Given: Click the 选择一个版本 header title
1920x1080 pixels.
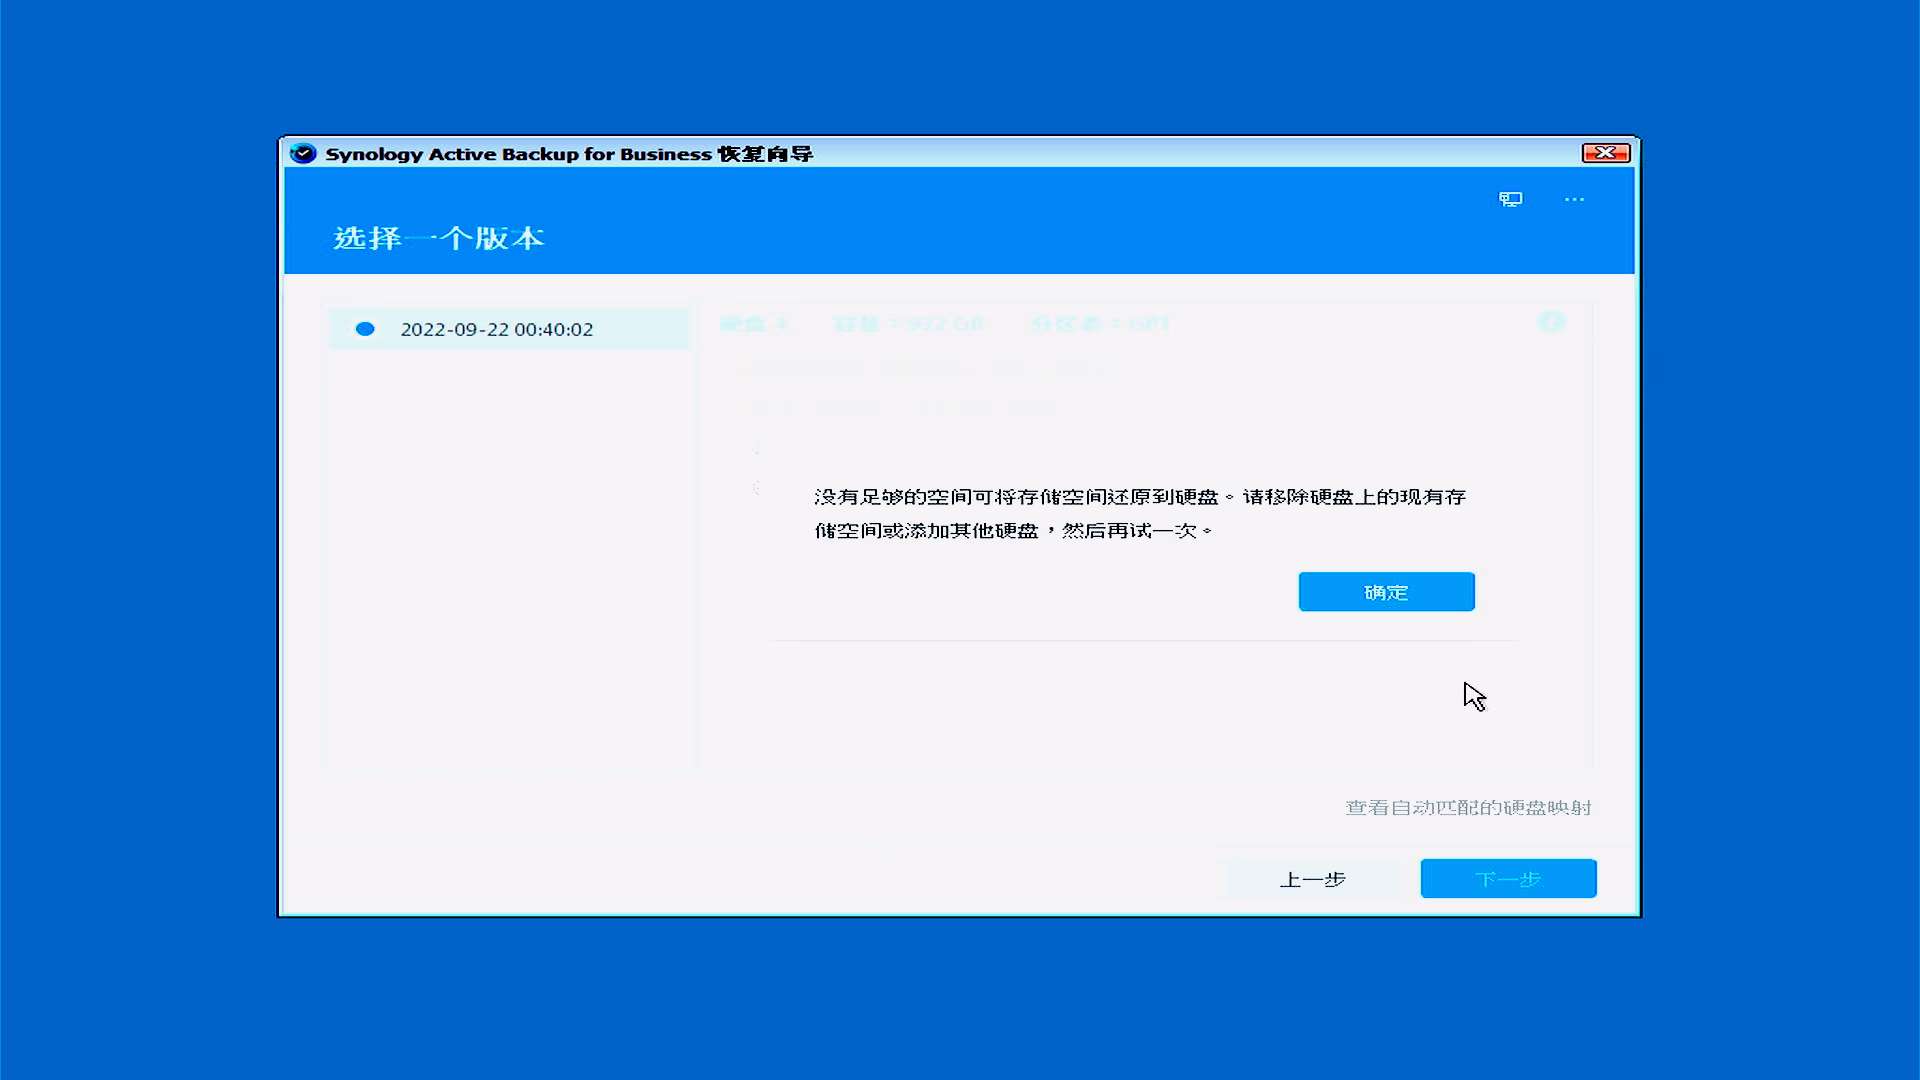Looking at the screenshot, I should [438, 238].
